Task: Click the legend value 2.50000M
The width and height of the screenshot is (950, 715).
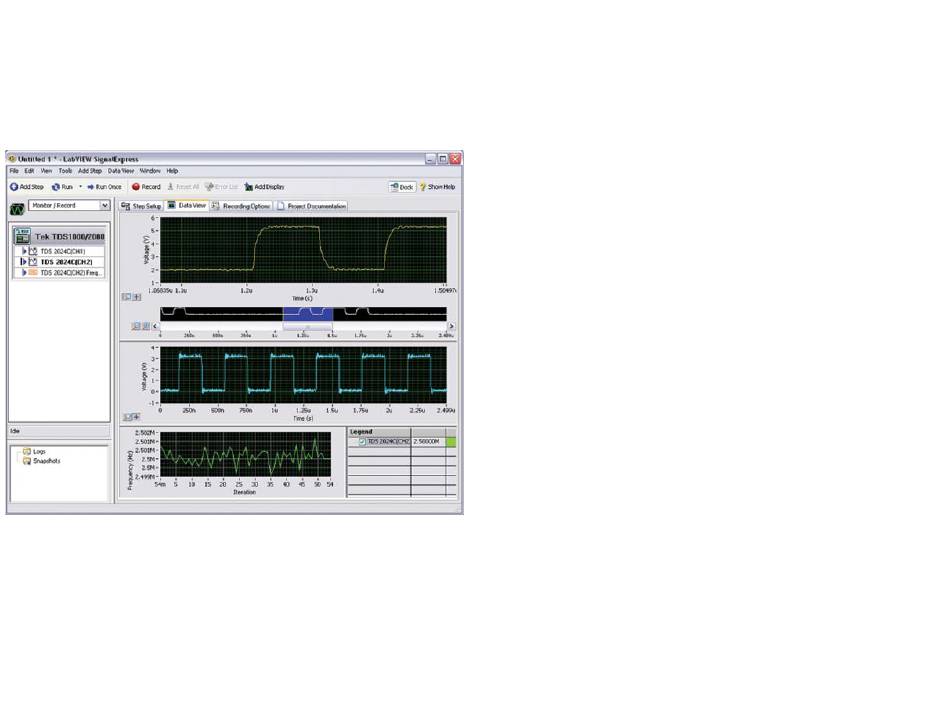Action: pos(428,442)
